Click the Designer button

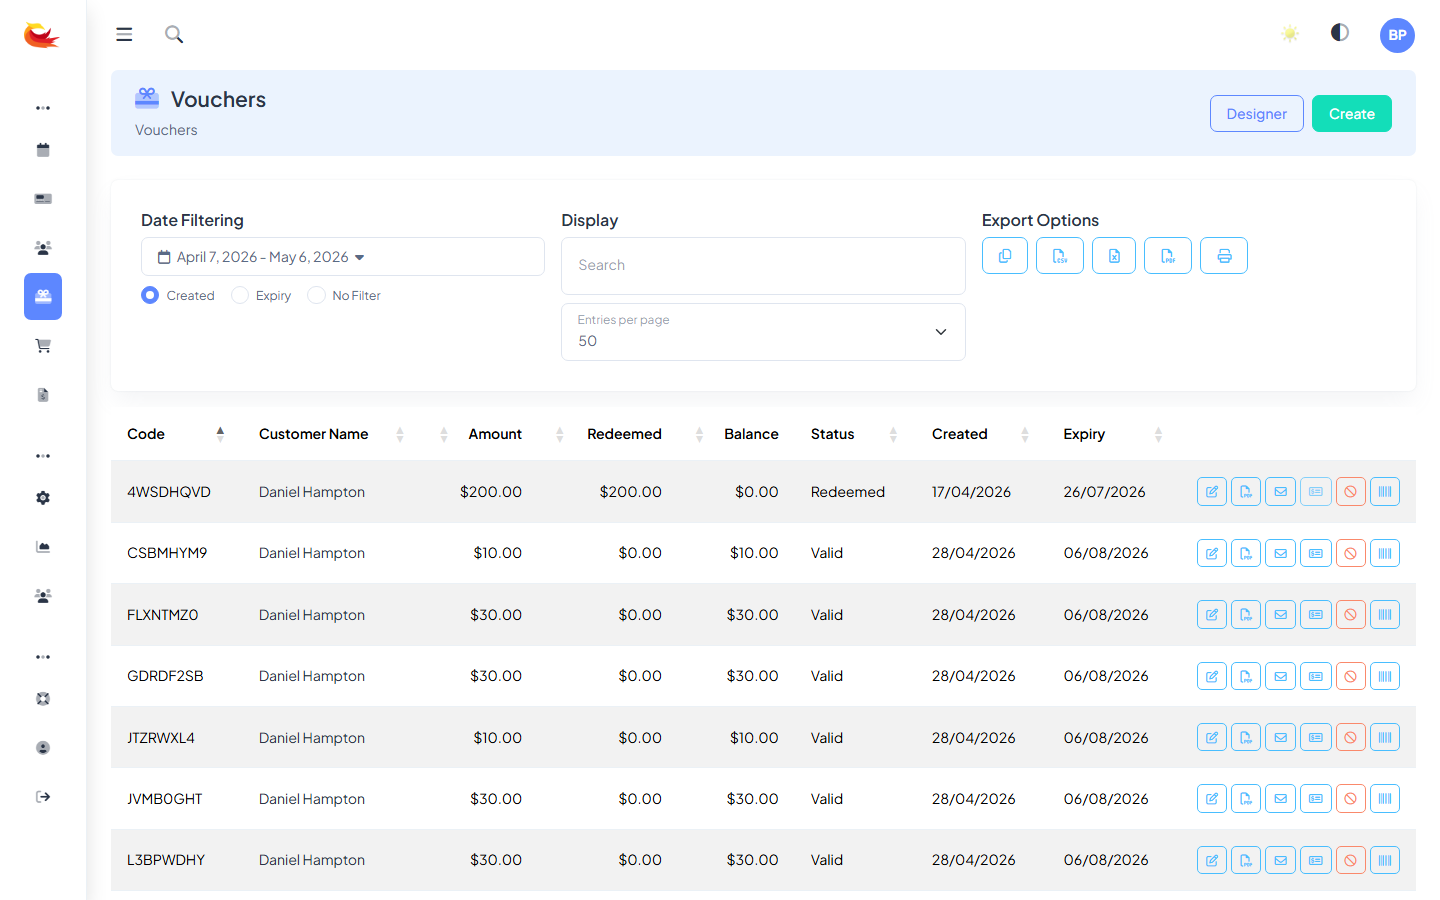point(1257,114)
